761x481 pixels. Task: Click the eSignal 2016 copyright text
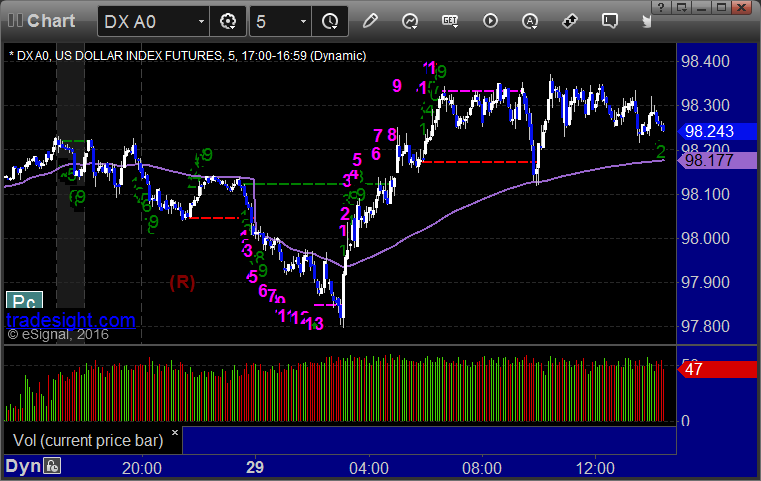tap(58, 334)
